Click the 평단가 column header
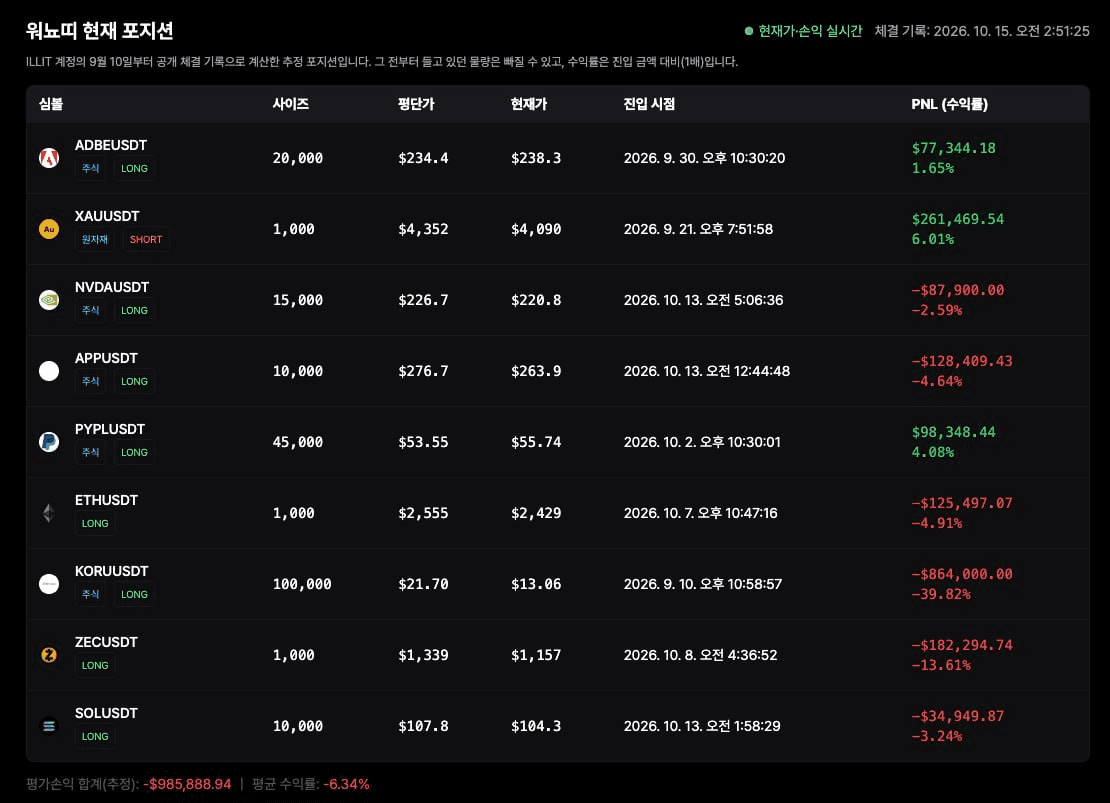 416,104
